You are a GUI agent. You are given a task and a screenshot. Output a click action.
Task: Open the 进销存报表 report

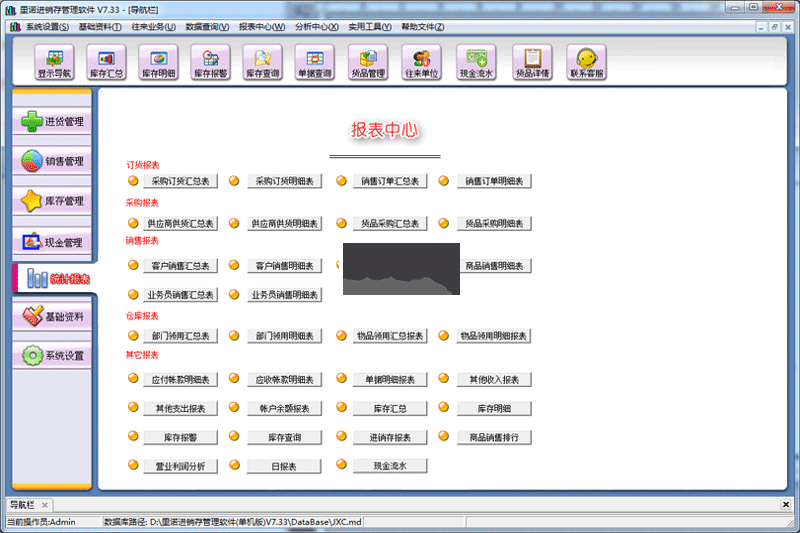[390, 437]
